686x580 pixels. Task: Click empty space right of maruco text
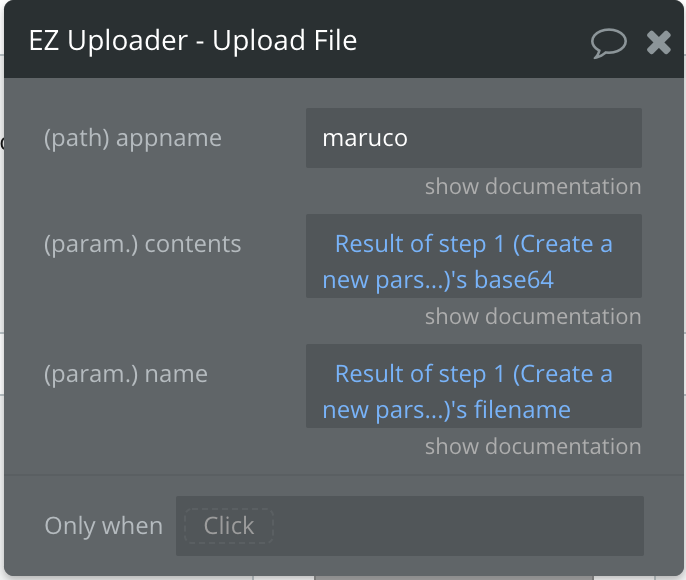click(x=525, y=138)
